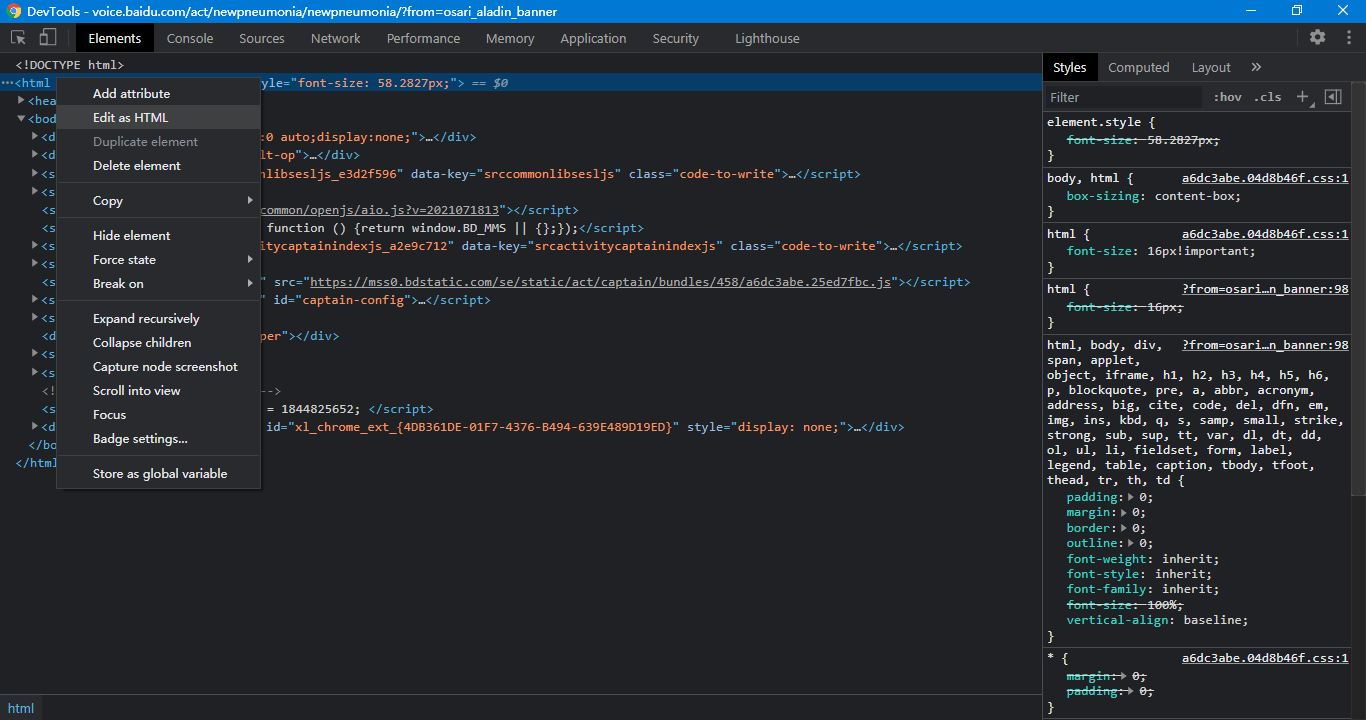Open the Lighthouse tab
The height and width of the screenshot is (720, 1366).
pyautogui.click(x=767, y=38)
